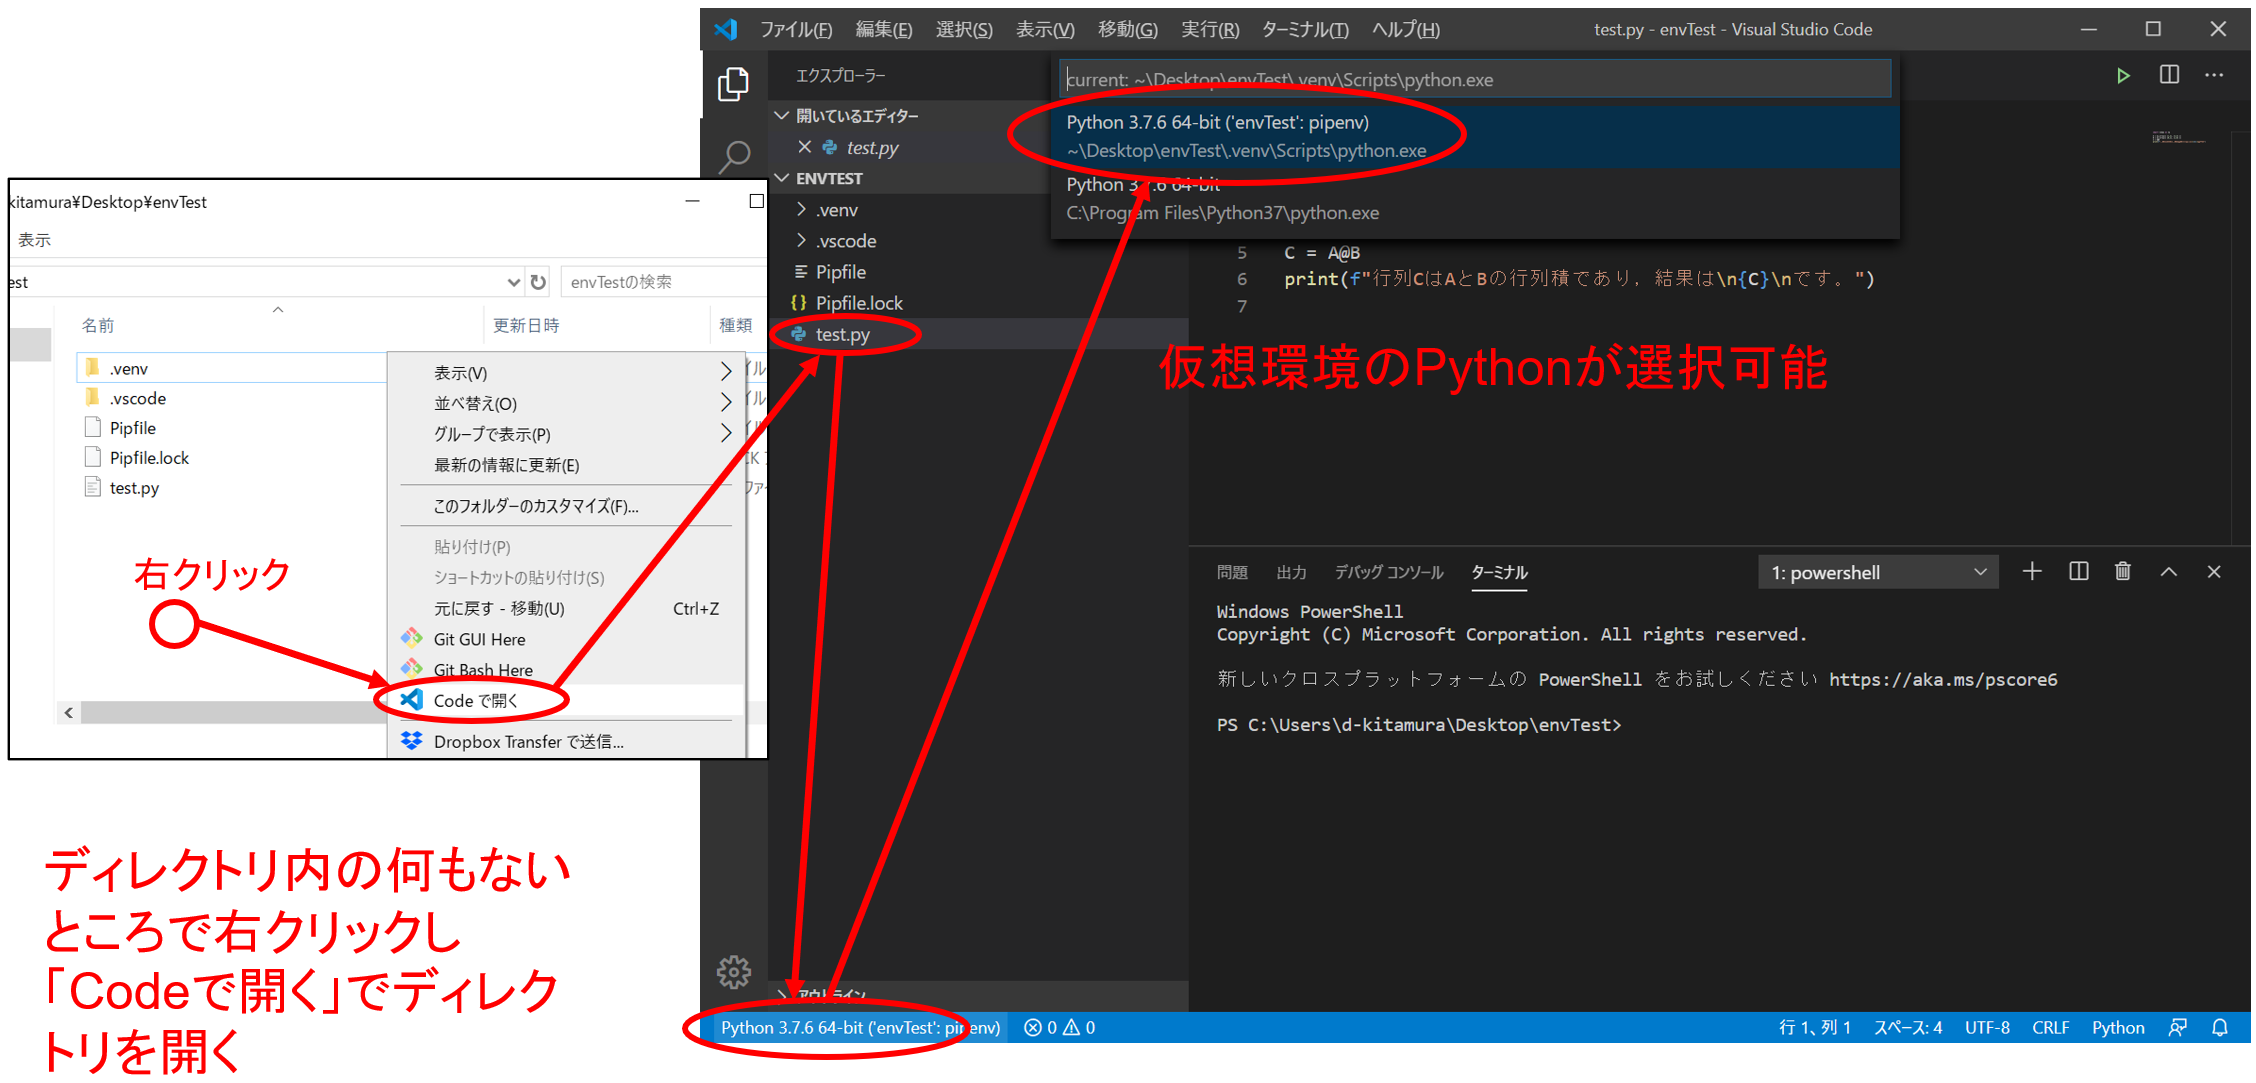Switch to the デバッグ コンソール tab
Screen dimensions: 2256x1083
click(1389, 573)
